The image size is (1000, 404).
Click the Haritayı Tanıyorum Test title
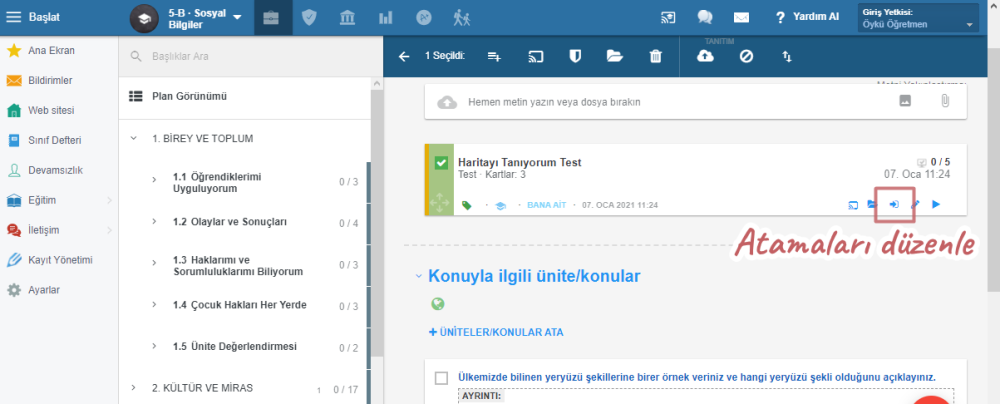tap(520, 163)
